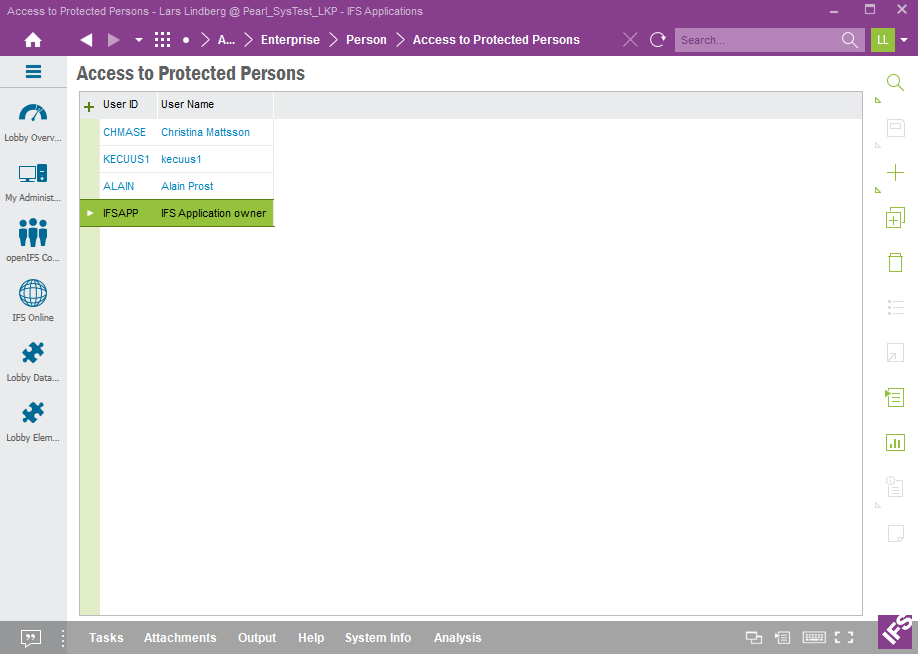
Task: Open the openIFS Community shortcut
Action: click(33, 241)
